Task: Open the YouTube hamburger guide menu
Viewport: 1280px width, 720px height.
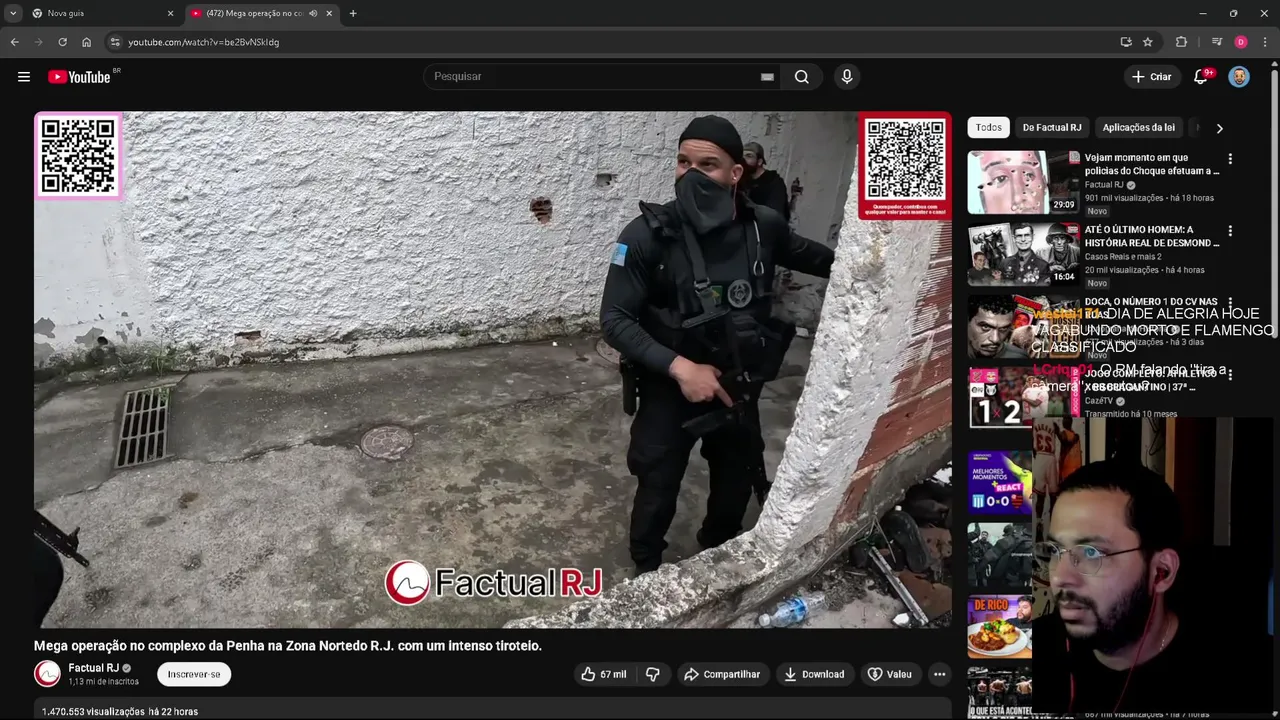Action: tap(24, 77)
